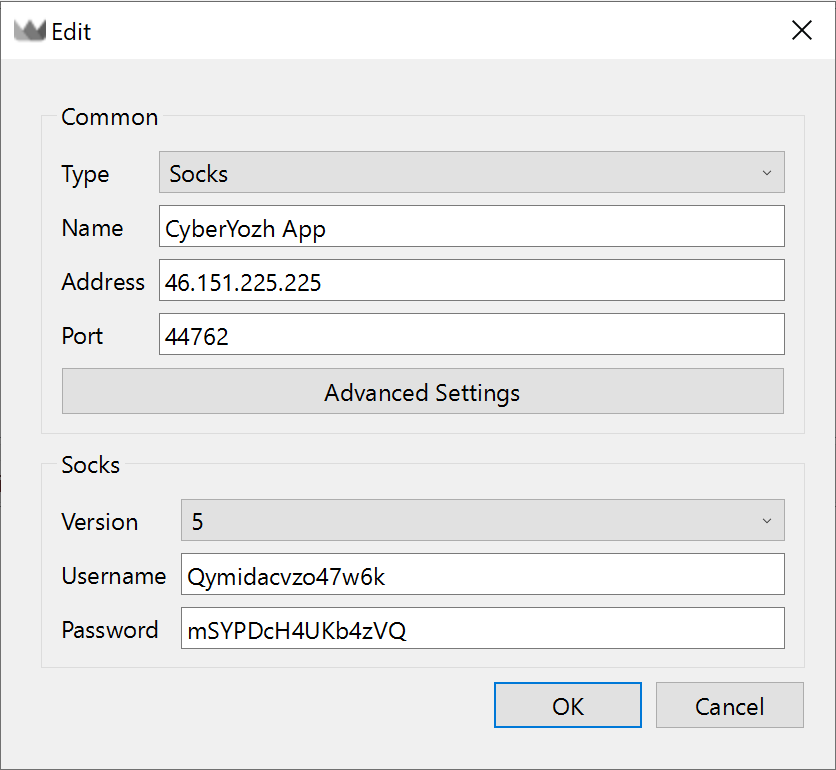Open Advanced Settings

(x=423, y=391)
